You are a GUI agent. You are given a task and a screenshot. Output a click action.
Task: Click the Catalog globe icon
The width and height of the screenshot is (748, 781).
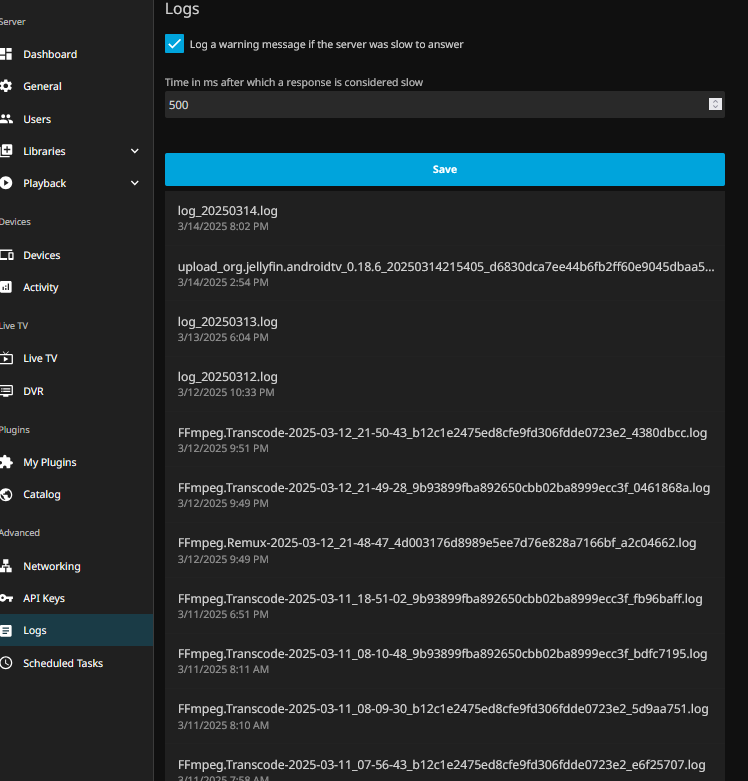(x=6, y=494)
